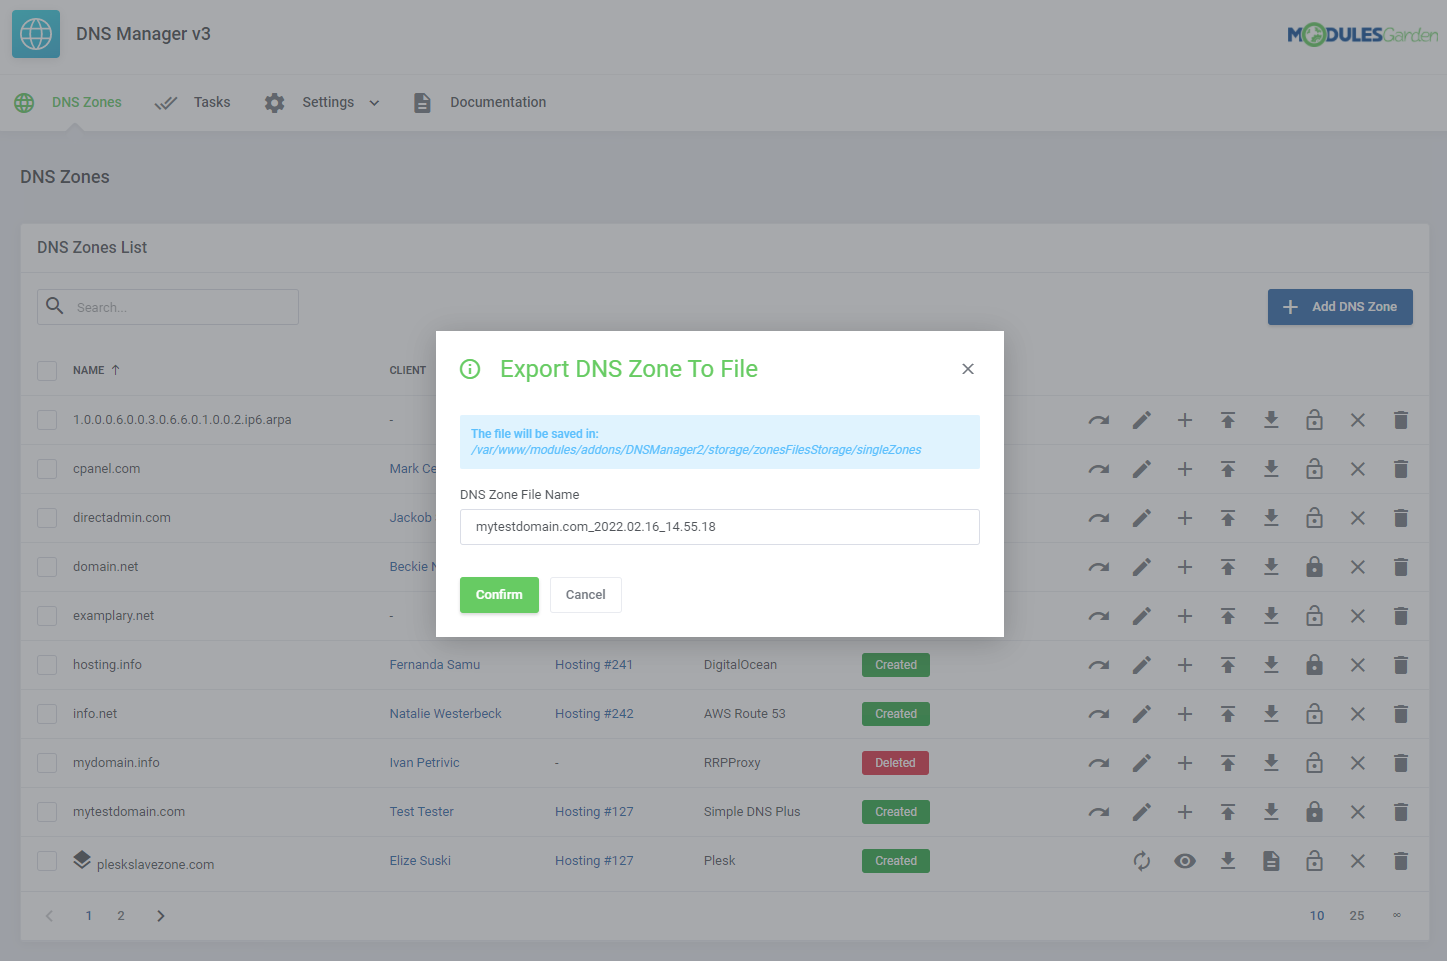Viewport: 1447px width, 961px height.
Task: Click the closed lock icon for hosting.info
Action: pos(1314,665)
